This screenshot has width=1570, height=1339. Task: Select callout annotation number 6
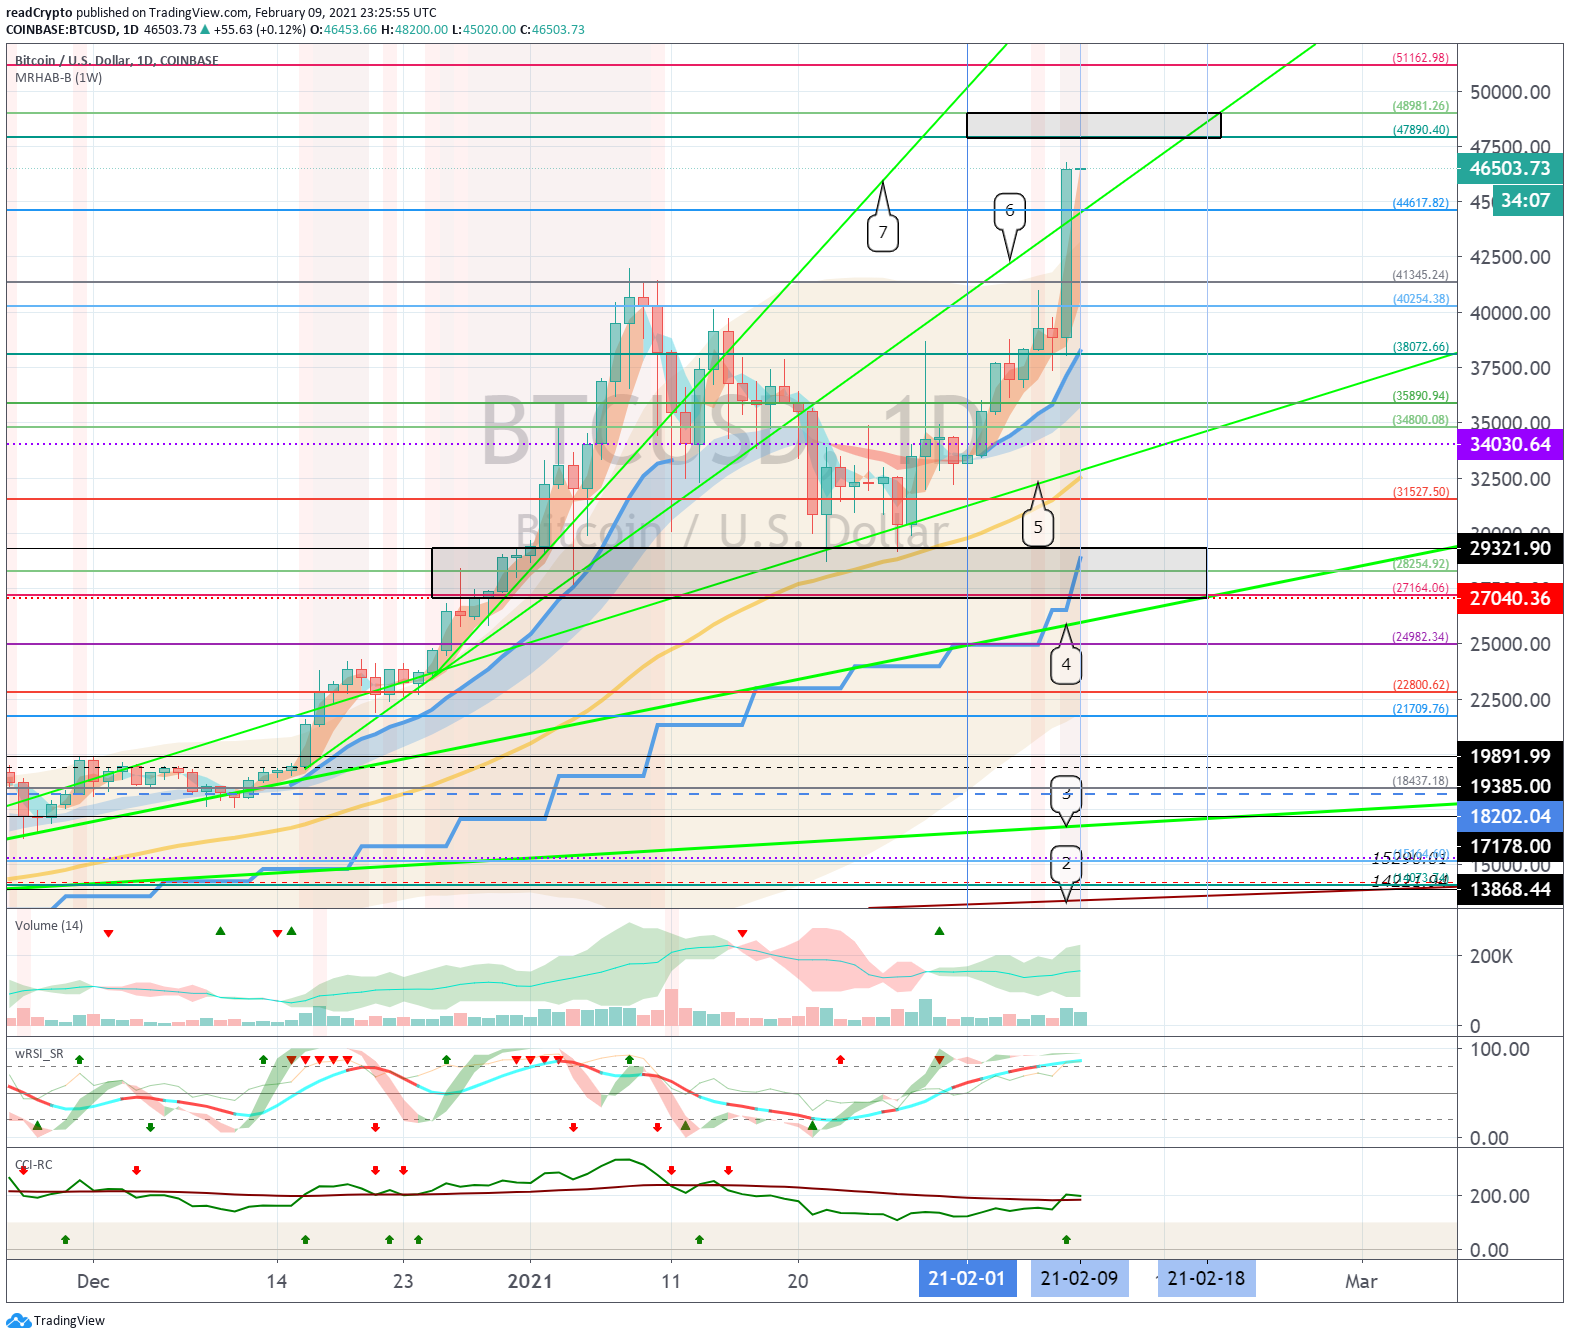coord(1010,210)
